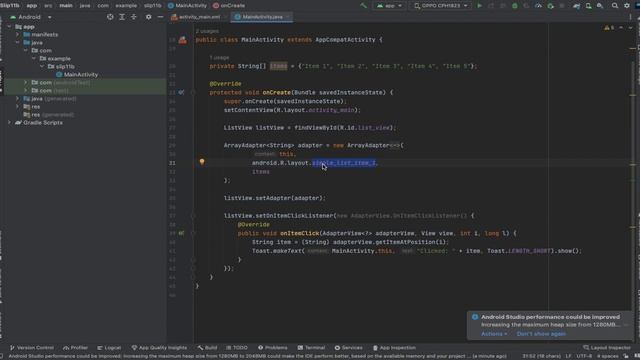Image resolution: width=640 pixels, height=360 pixels.
Task: Start debugging with the green bug icon
Action: 515,6
